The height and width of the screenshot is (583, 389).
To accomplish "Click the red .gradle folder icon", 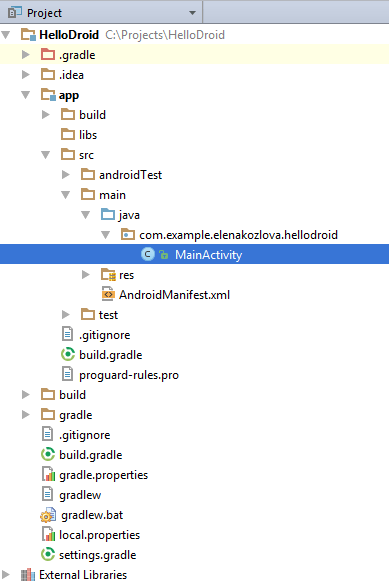I will (48, 54).
